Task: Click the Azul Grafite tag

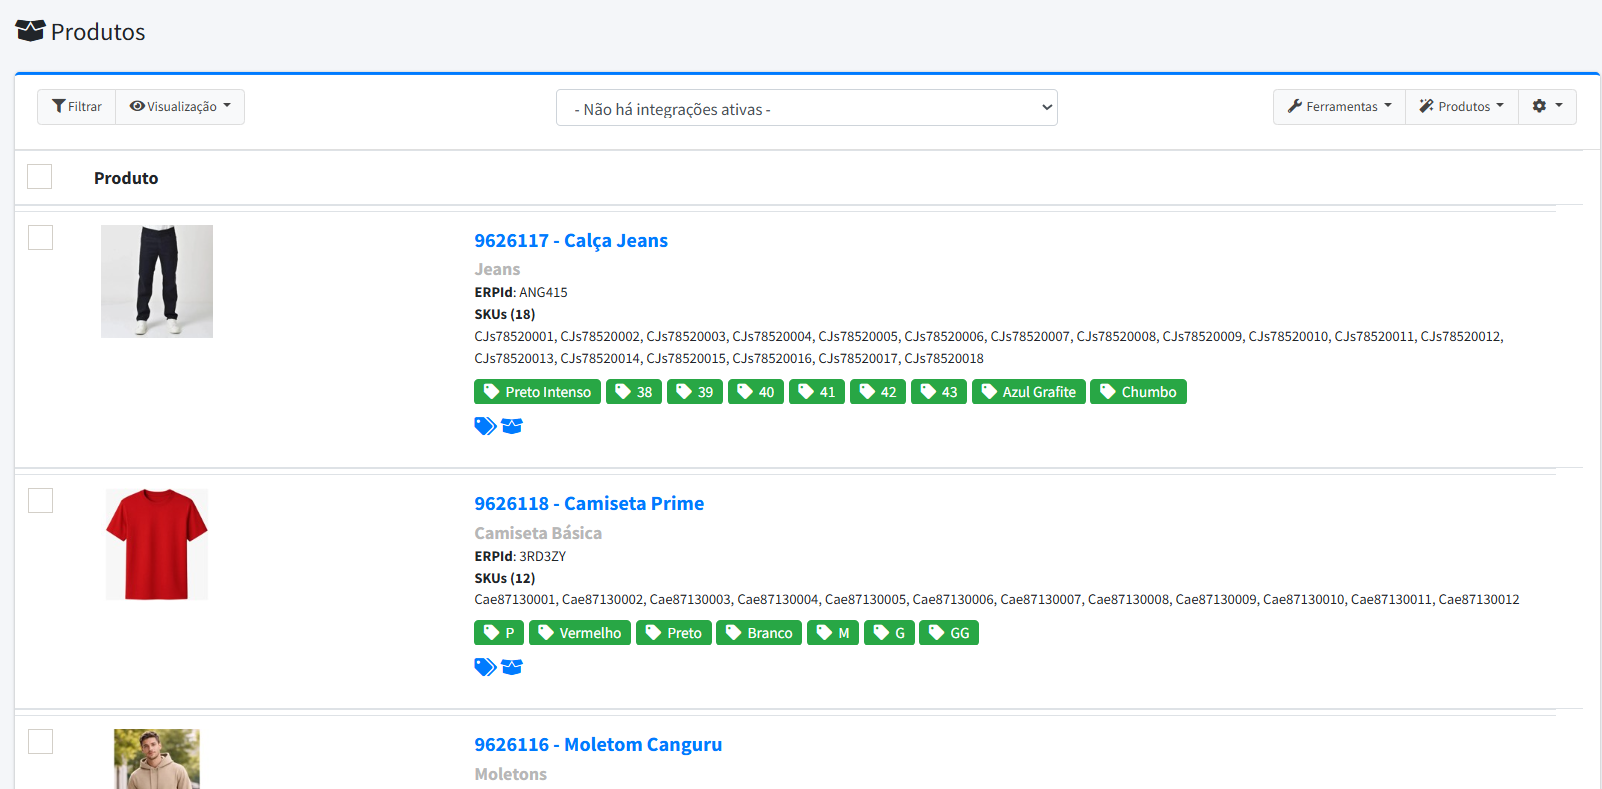Action: [x=1028, y=392]
